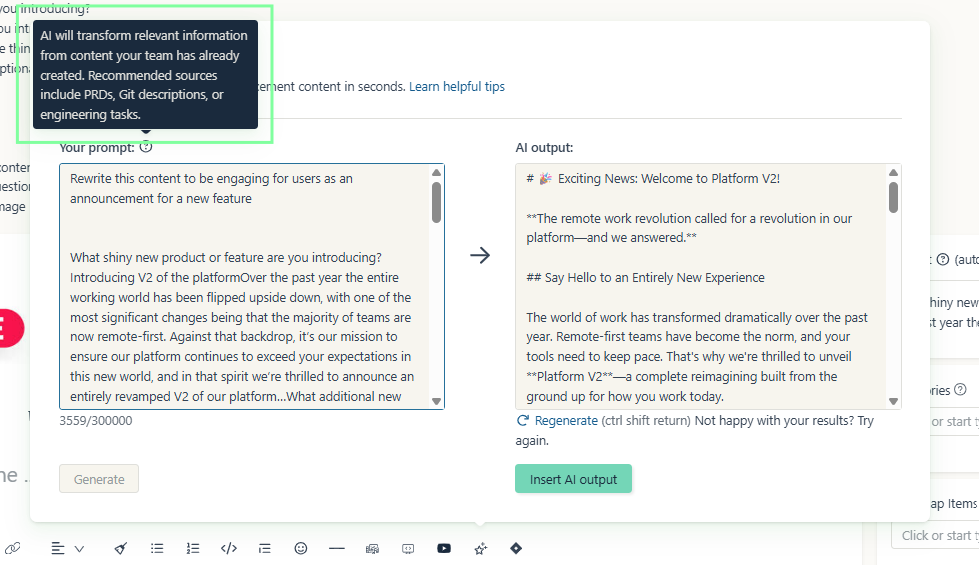Click the indent icon in toolbar

(x=265, y=548)
